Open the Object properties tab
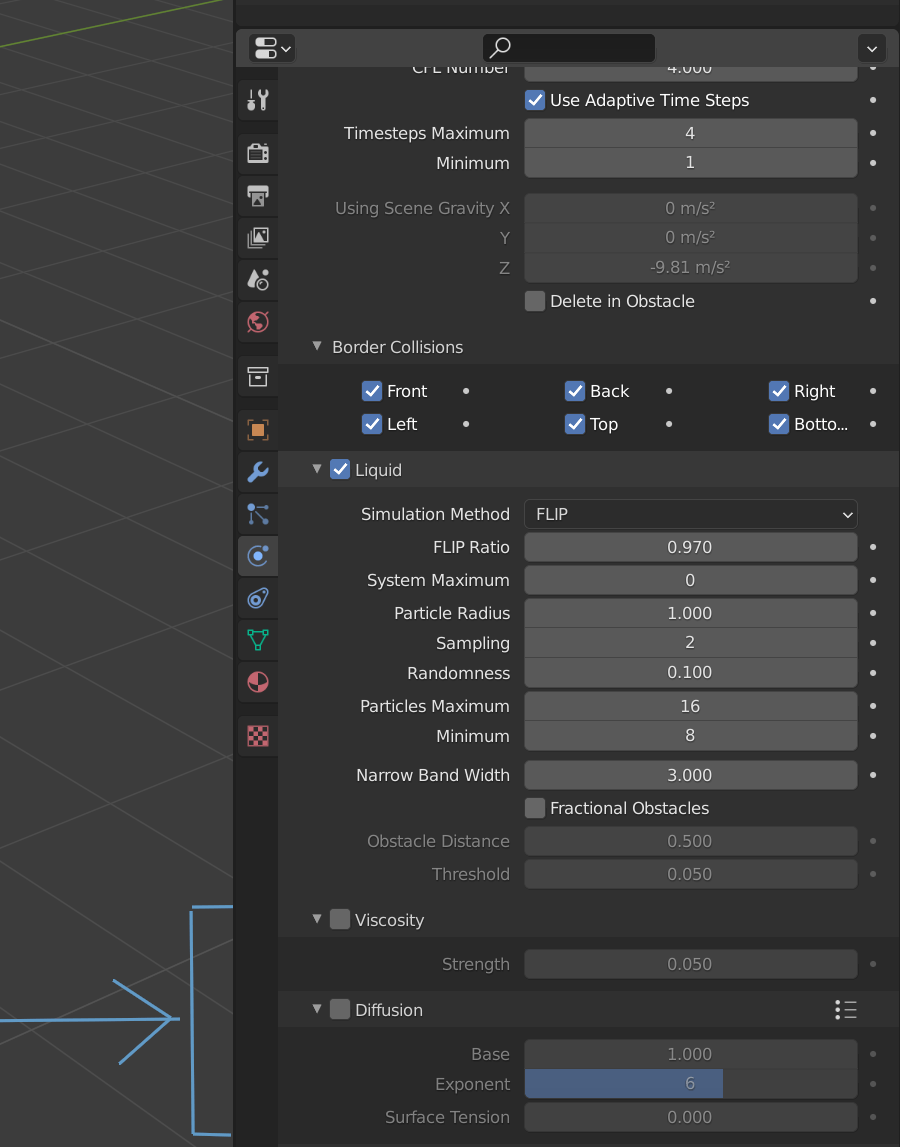 pos(257,430)
